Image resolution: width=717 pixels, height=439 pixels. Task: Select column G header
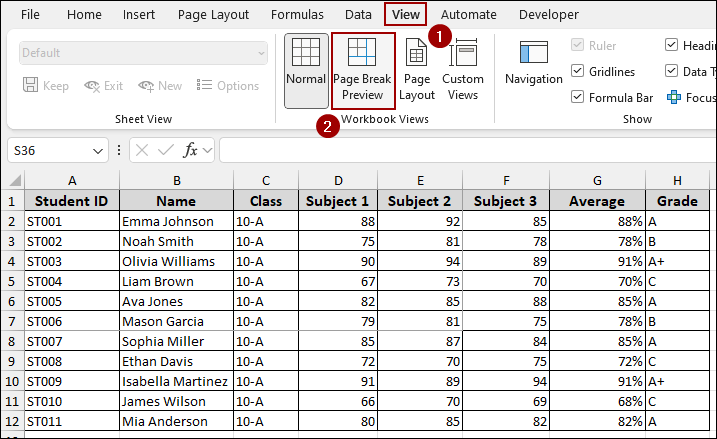pyautogui.click(x=597, y=180)
